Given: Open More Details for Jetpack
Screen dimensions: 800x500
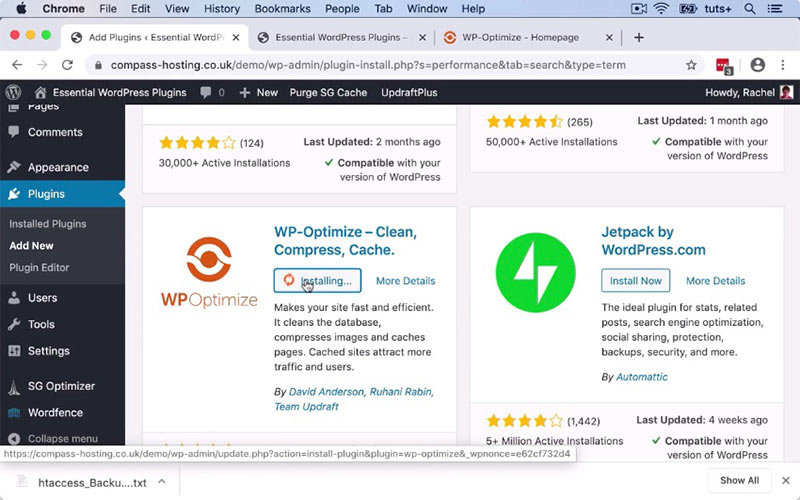Looking at the screenshot, I should [715, 281].
